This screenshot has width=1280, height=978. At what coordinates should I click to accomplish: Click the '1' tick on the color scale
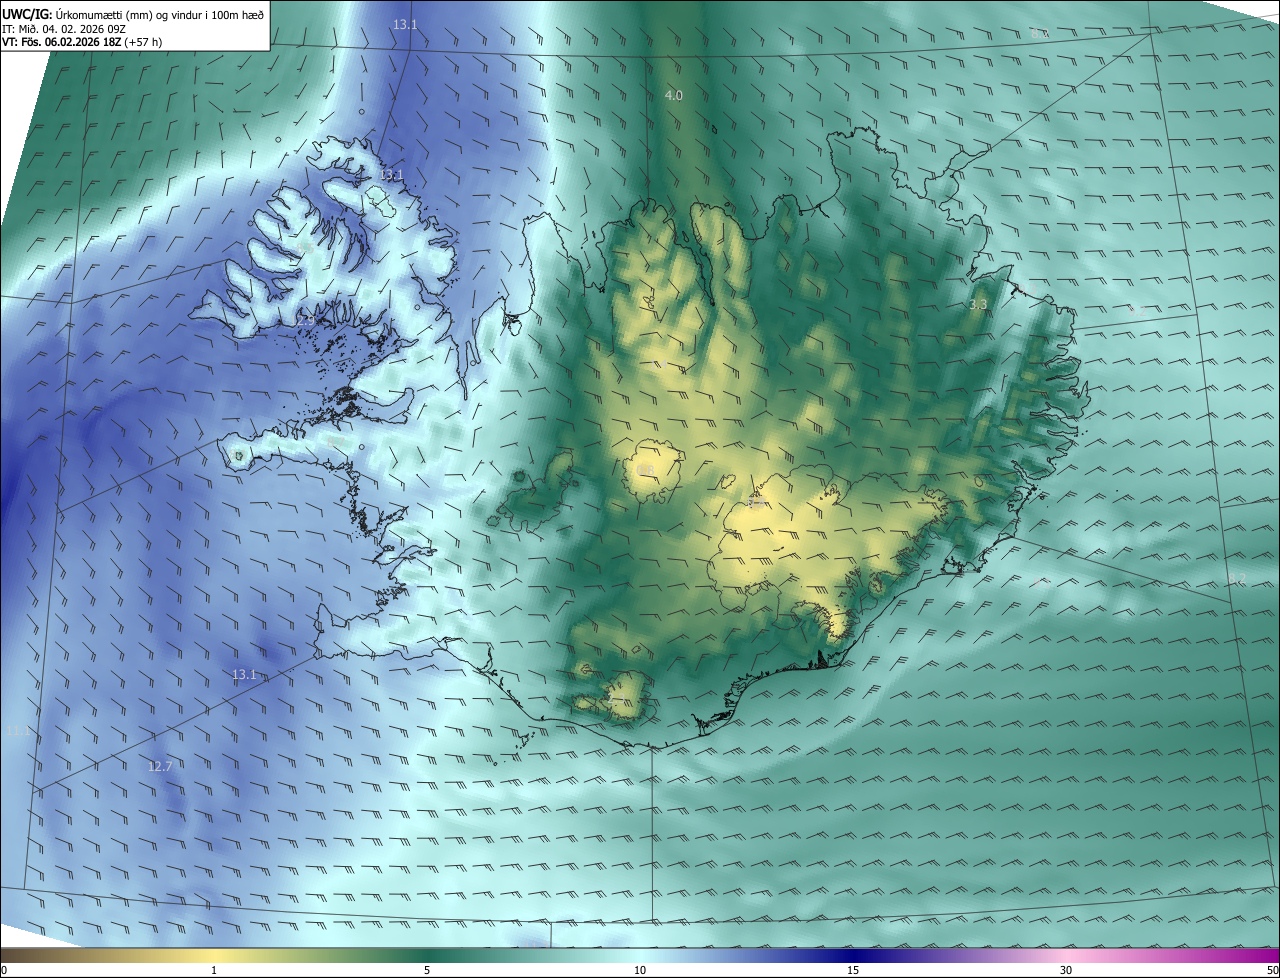214,970
